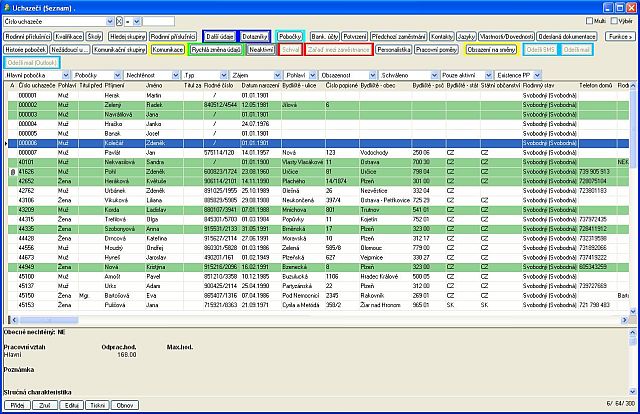
Task: Expand the Pouze aktivní filter dropdown
Action: click(x=488, y=75)
